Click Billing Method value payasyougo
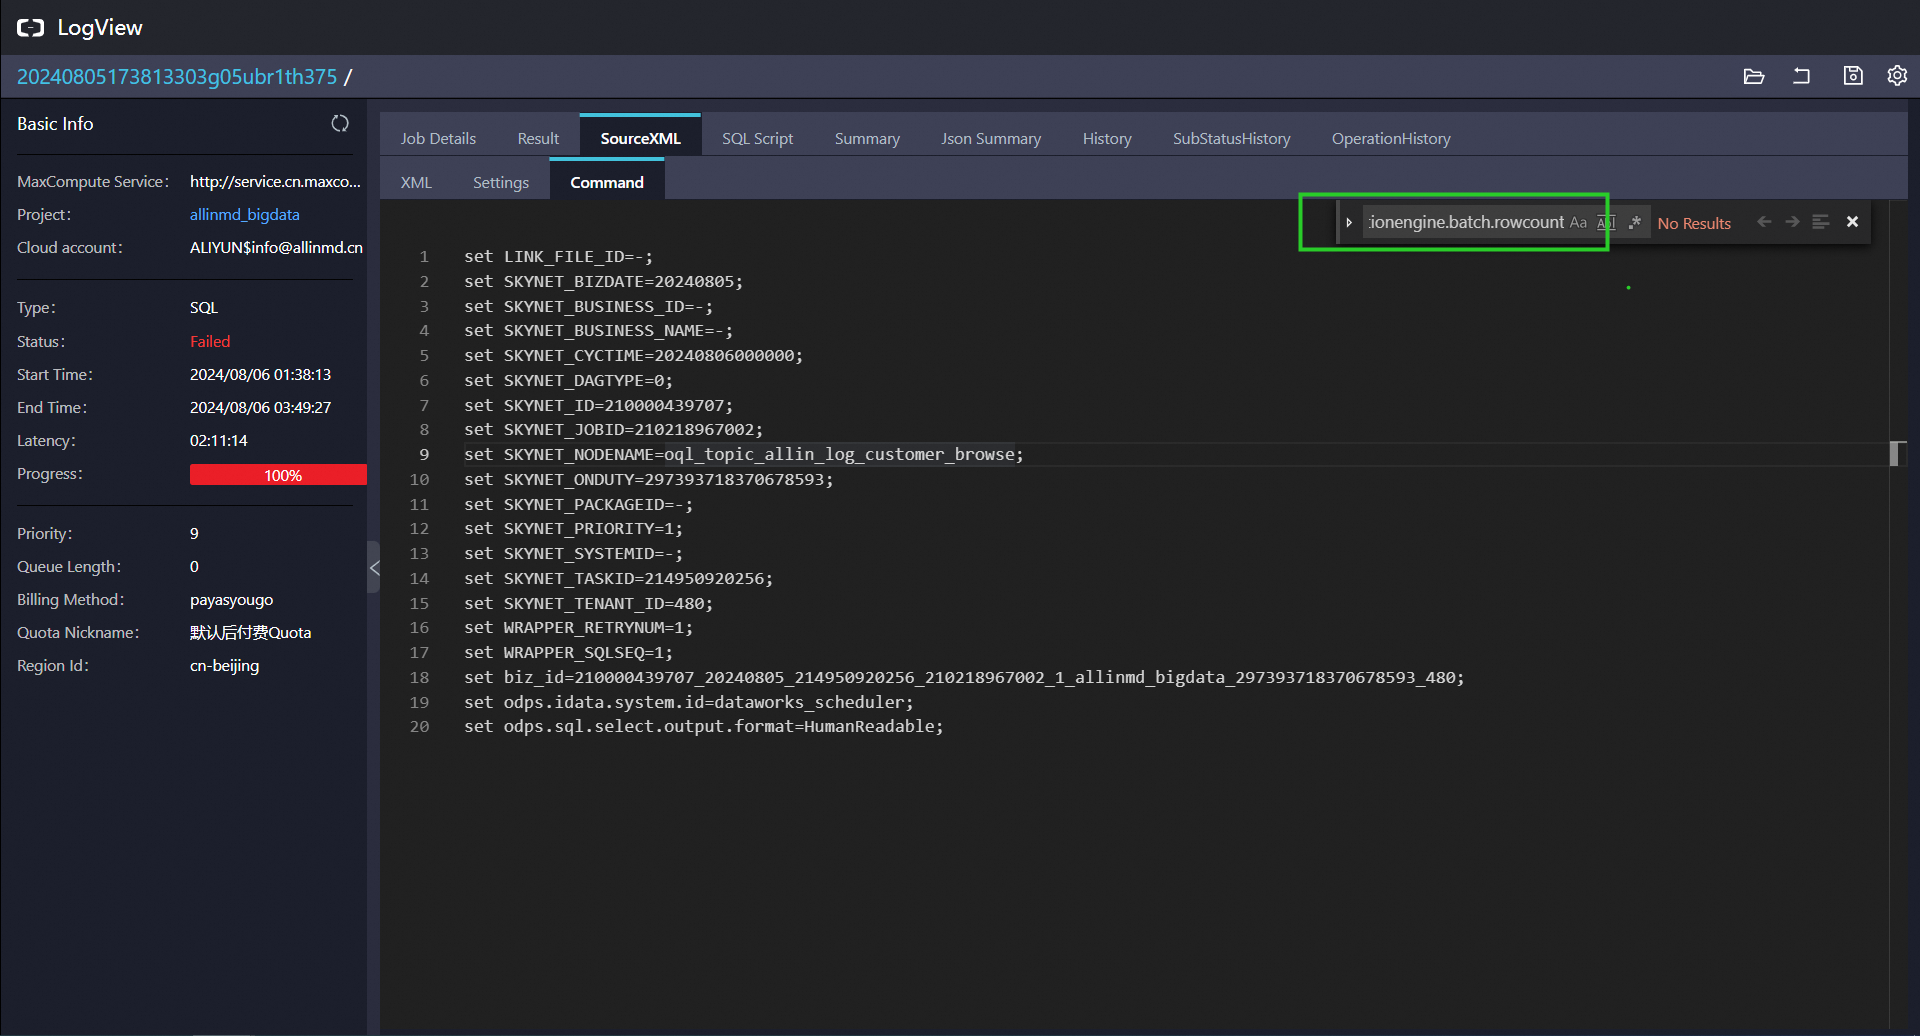 tap(231, 599)
